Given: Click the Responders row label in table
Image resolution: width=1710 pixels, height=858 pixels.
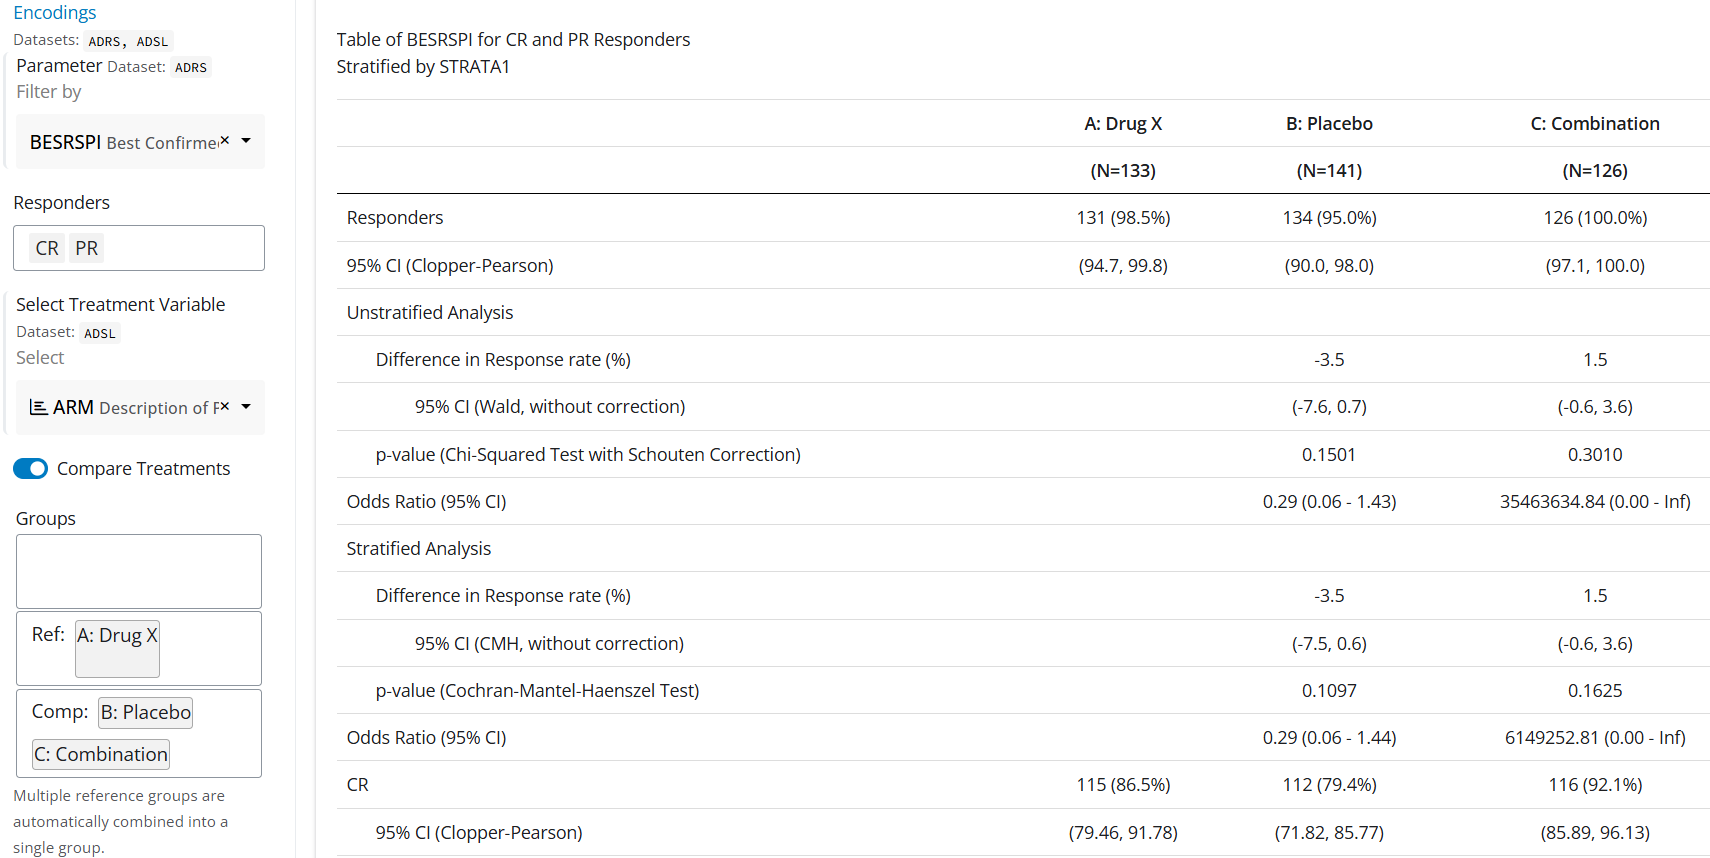Looking at the screenshot, I should tap(395, 218).
